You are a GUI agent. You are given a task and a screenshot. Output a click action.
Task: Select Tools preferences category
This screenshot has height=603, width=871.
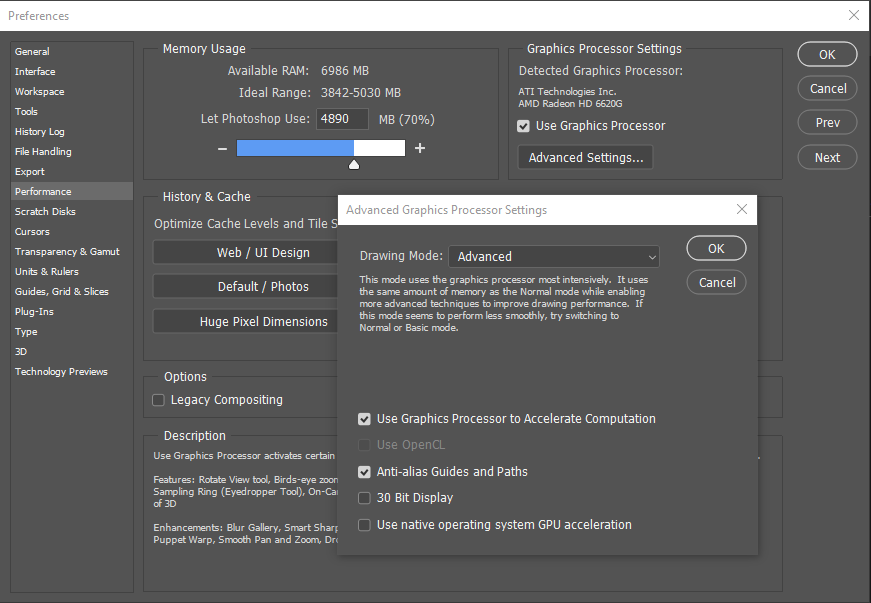tap(72, 112)
